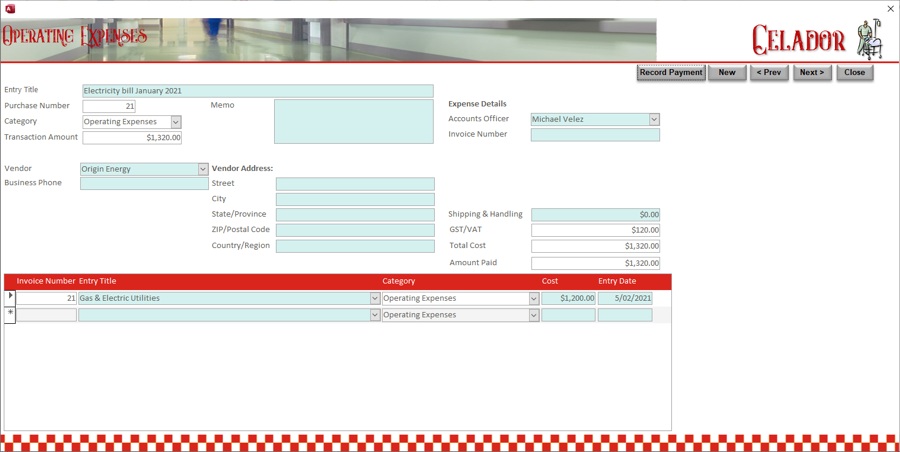Click the Total Cost field
Screen dimensions: 900x452
(x=595, y=246)
